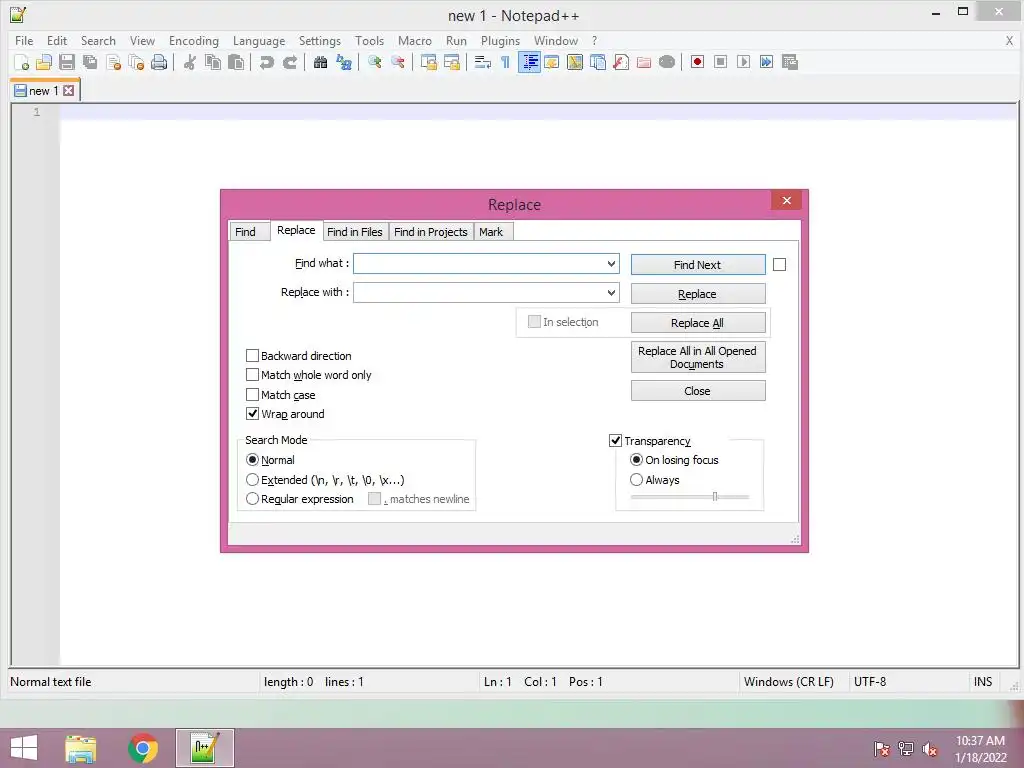Open the Document Map icon
Viewport: 1024px width, 768px height.
(575, 62)
